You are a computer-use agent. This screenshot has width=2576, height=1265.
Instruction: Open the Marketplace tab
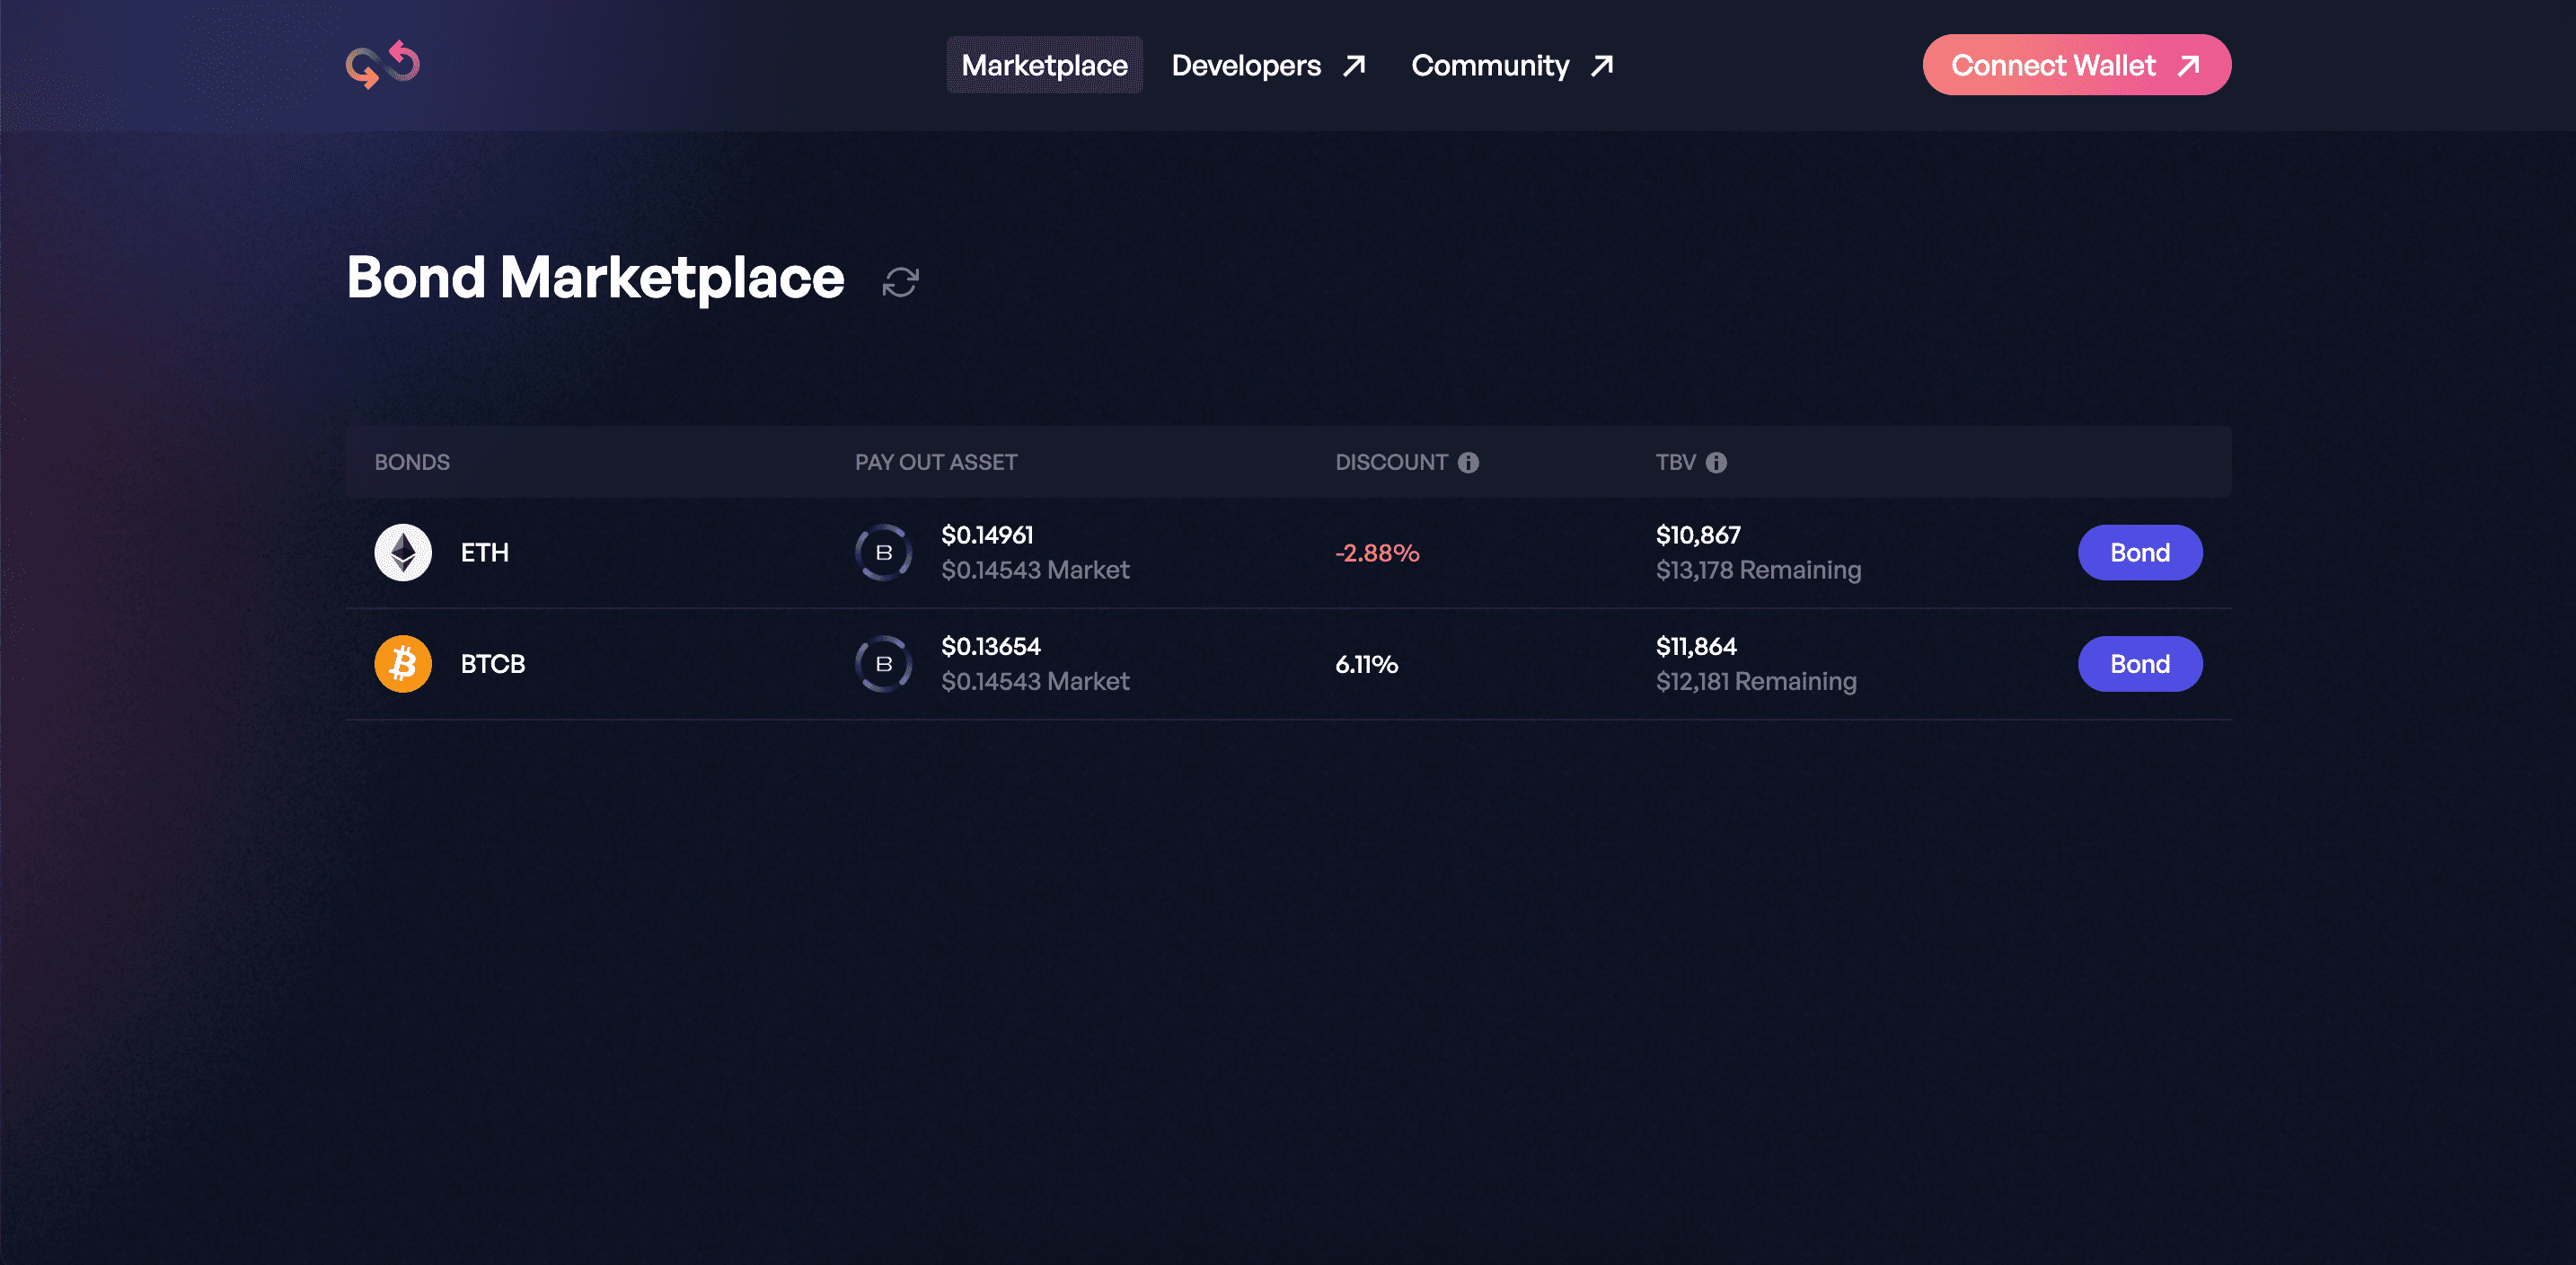(1044, 65)
